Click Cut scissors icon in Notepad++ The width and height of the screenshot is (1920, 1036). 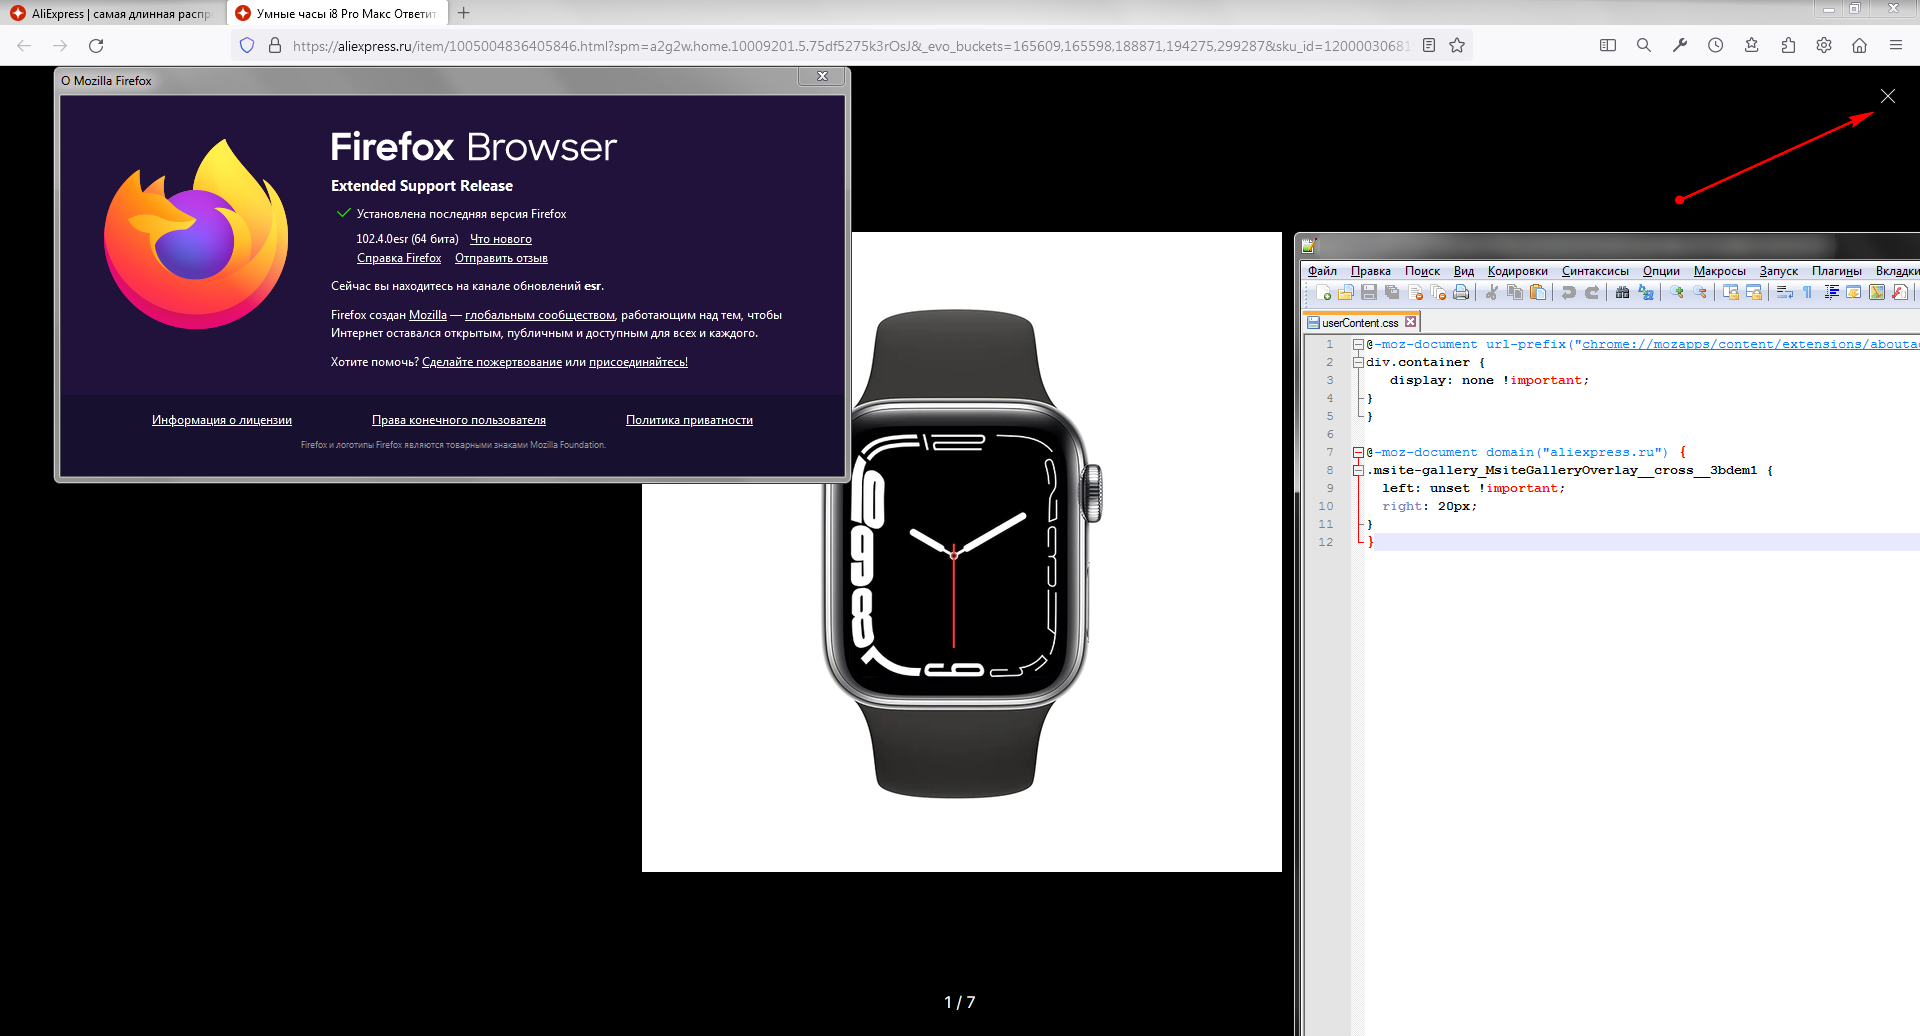1492,292
